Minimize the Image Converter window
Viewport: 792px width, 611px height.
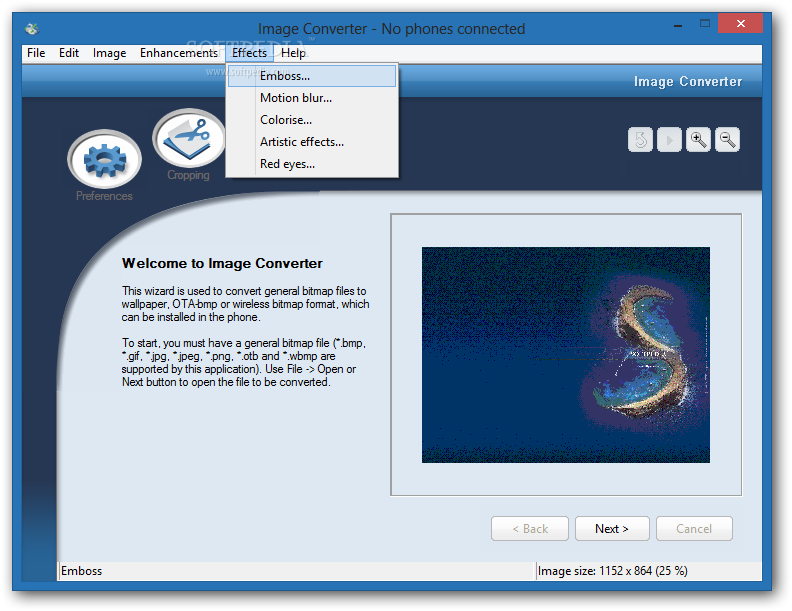click(678, 24)
